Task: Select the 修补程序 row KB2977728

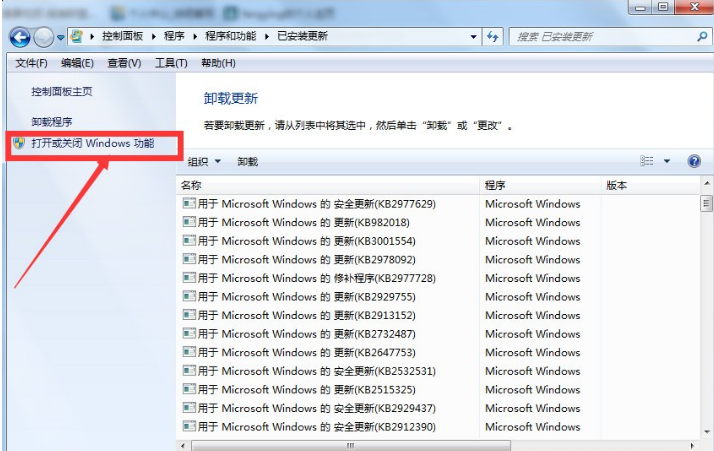Action: click(x=438, y=278)
